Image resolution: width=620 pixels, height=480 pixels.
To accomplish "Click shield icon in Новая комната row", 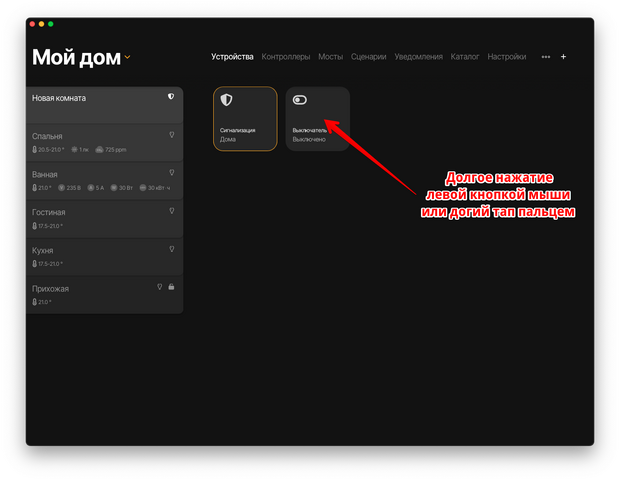I will point(171,97).
